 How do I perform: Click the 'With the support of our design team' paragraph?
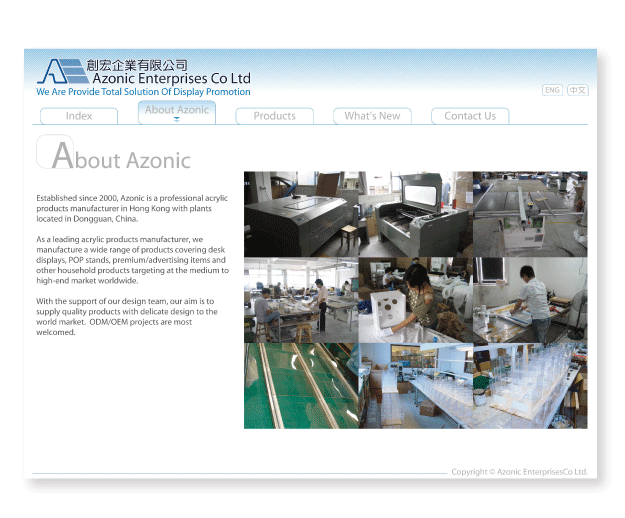pyautogui.click(x=127, y=317)
